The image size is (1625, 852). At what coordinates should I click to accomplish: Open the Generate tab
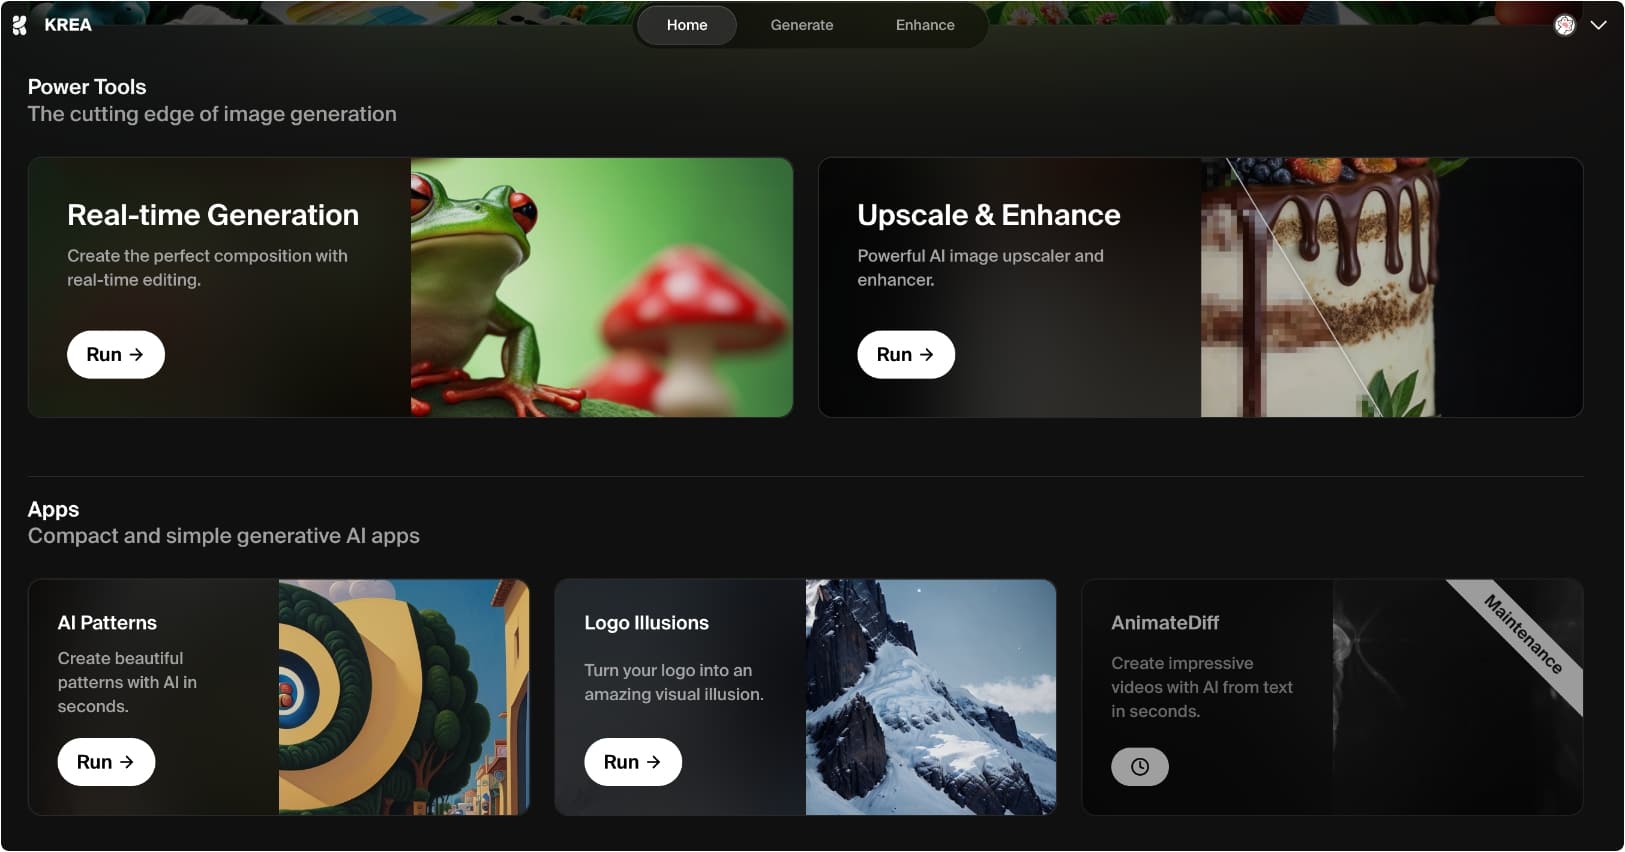point(801,25)
